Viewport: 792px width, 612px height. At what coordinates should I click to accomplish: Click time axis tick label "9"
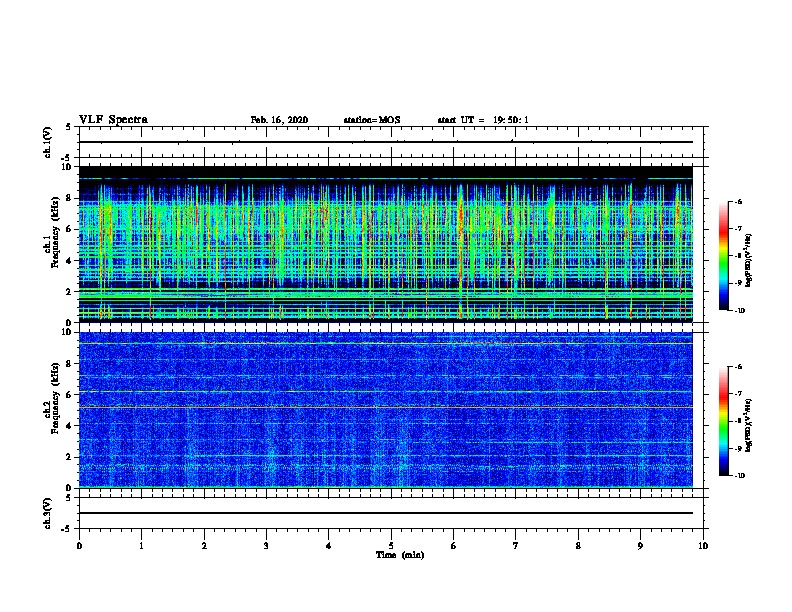point(640,546)
